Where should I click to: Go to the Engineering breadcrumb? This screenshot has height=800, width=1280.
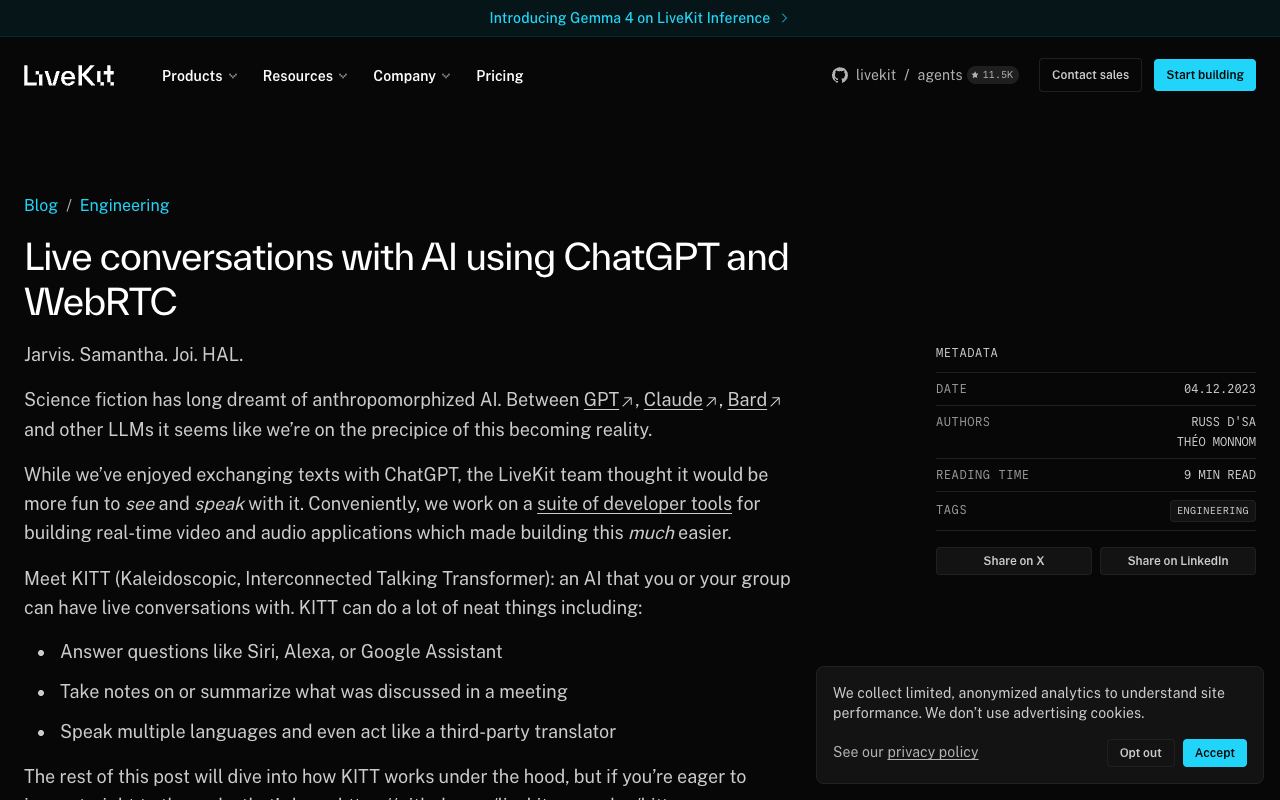[x=124, y=205]
